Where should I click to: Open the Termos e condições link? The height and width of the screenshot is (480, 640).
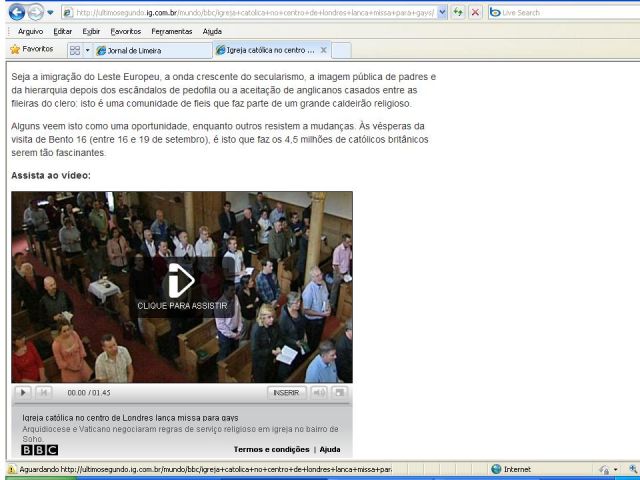[x=271, y=450]
